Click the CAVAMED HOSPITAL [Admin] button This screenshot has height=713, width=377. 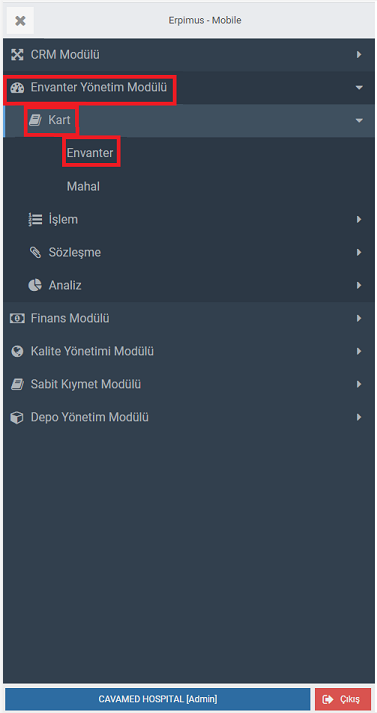[158, 699]
